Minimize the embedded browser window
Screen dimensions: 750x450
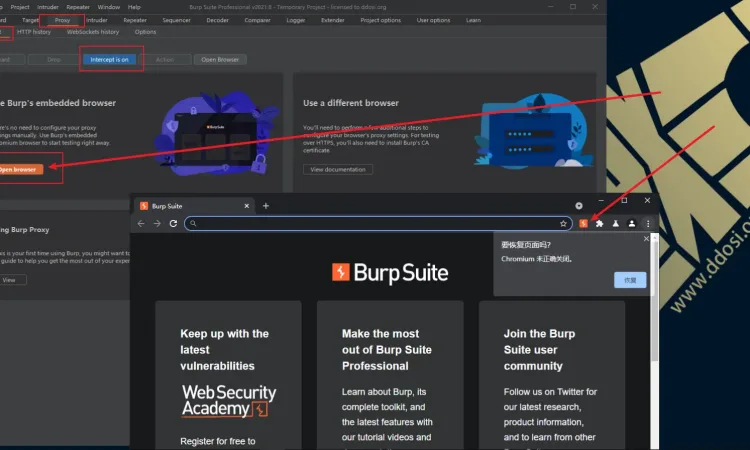pos(601,200)
